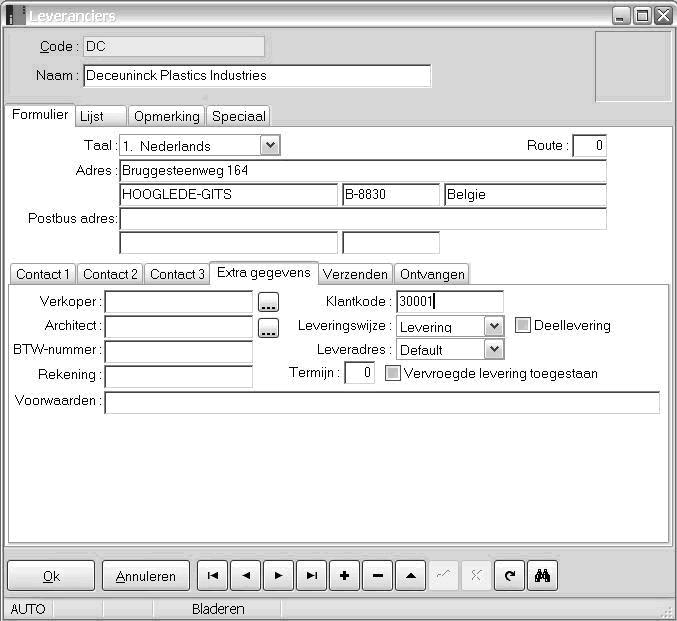Click the Verkoper input field

point(179,302)
